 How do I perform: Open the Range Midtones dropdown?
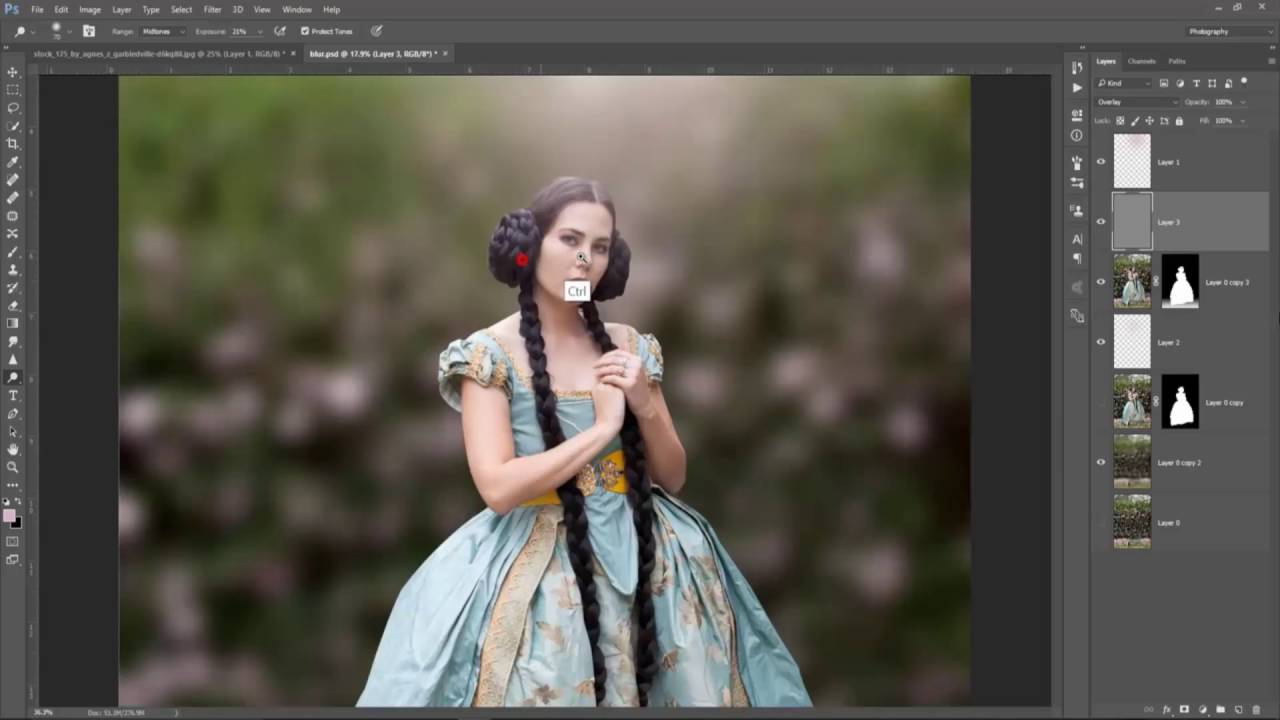pos(162,31)
